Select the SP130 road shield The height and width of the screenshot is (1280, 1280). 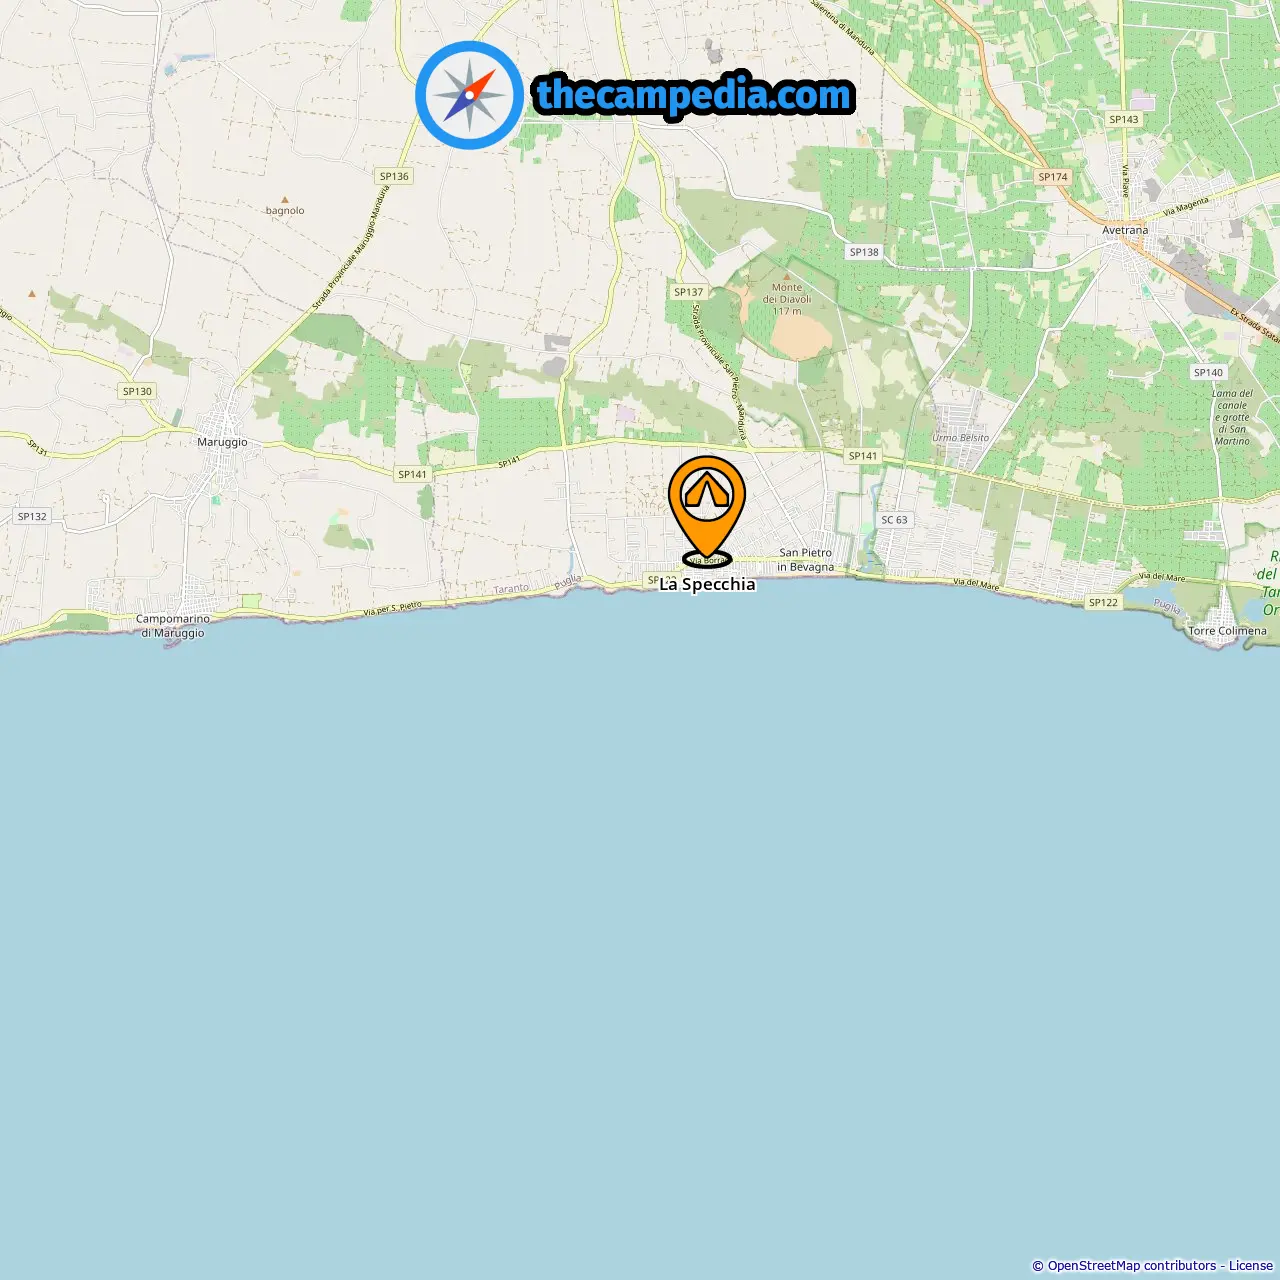[137, 391]
